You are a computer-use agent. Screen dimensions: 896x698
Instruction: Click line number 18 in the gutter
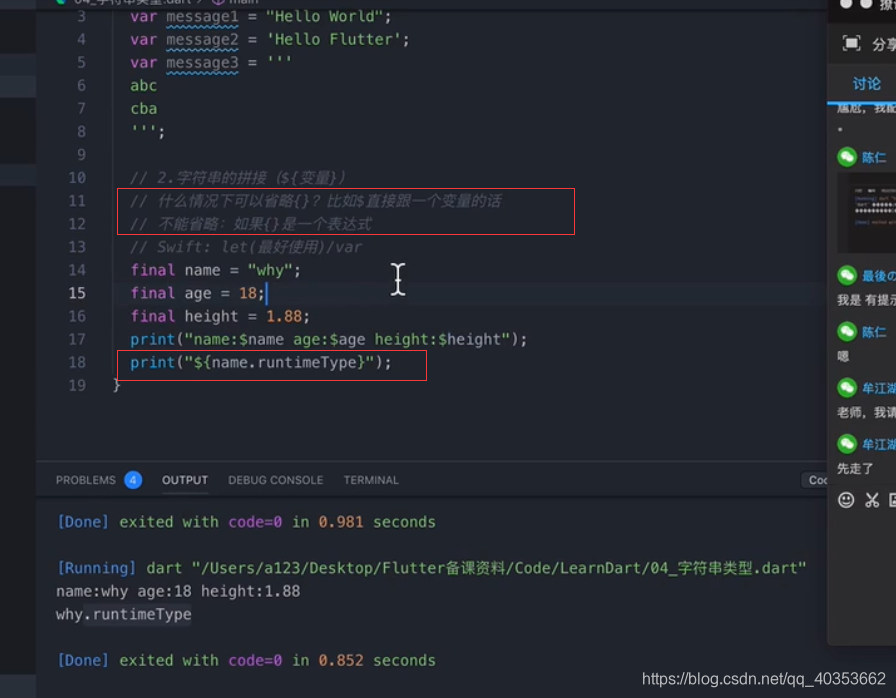pos(77,362)
